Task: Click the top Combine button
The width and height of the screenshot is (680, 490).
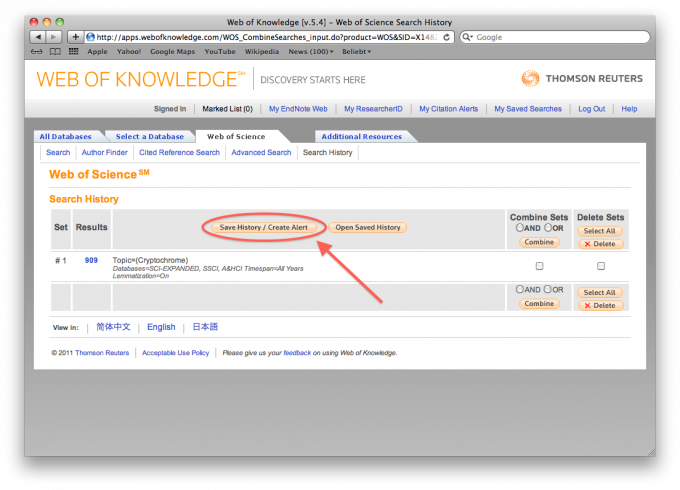Action: tap(539, 242)
